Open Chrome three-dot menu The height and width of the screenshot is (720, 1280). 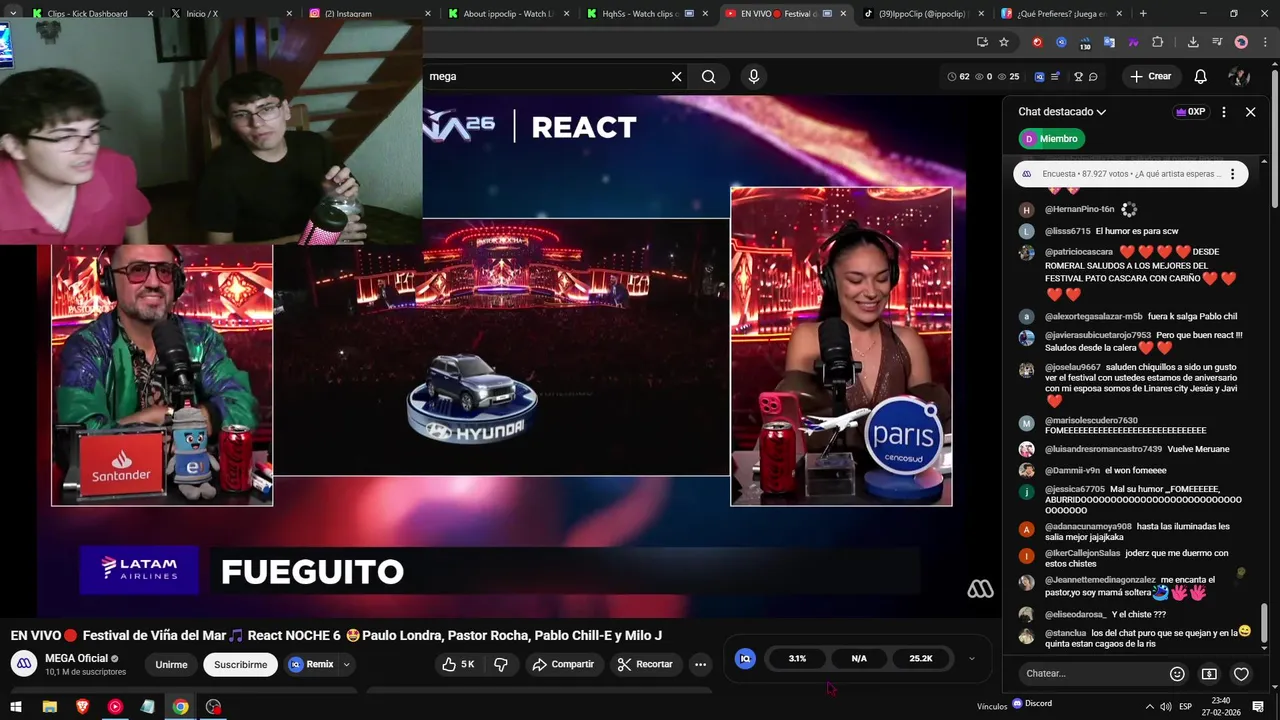pyautogui.click(x=1263, y=42)
